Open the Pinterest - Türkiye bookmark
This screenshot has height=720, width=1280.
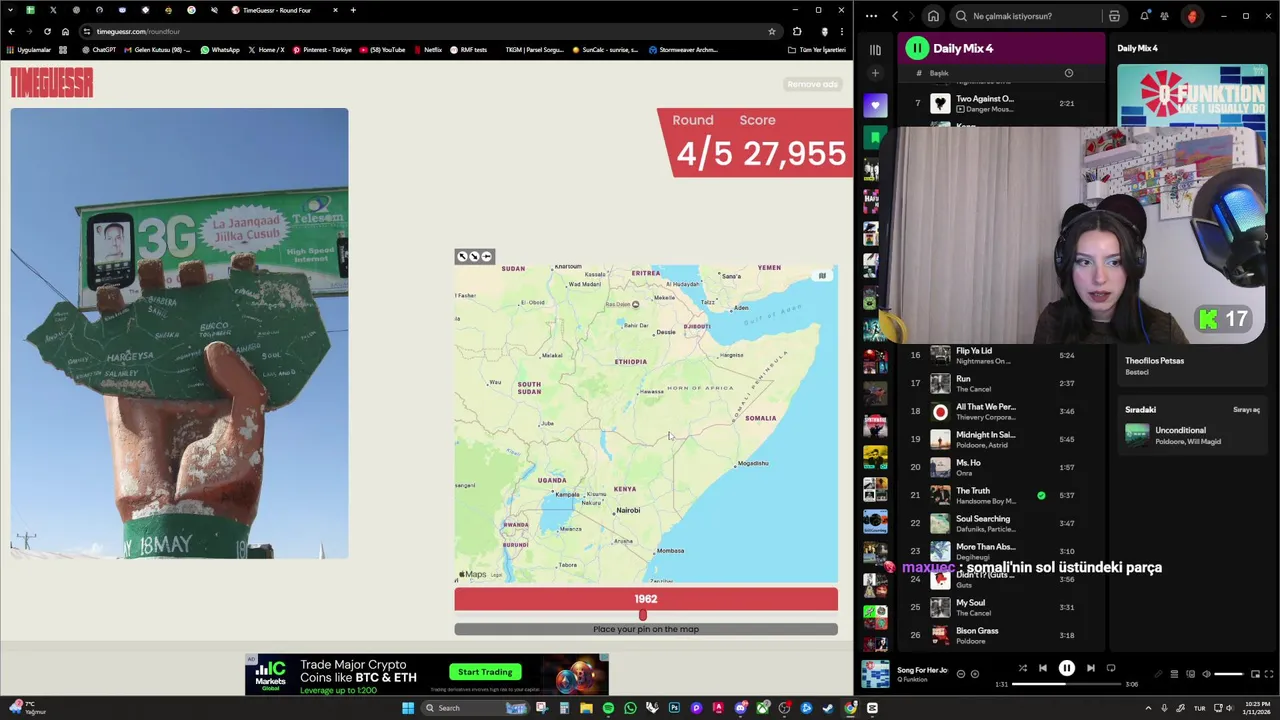(322, 50)
